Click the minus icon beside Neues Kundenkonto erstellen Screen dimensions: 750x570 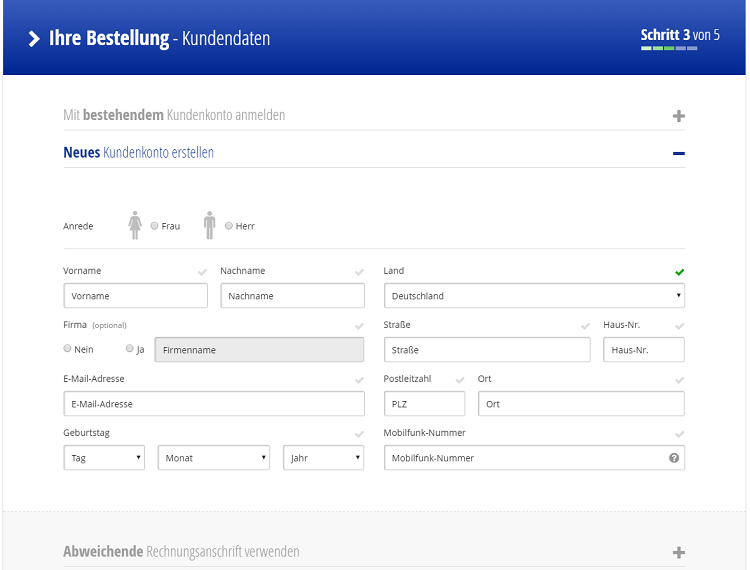pos(679,154)
